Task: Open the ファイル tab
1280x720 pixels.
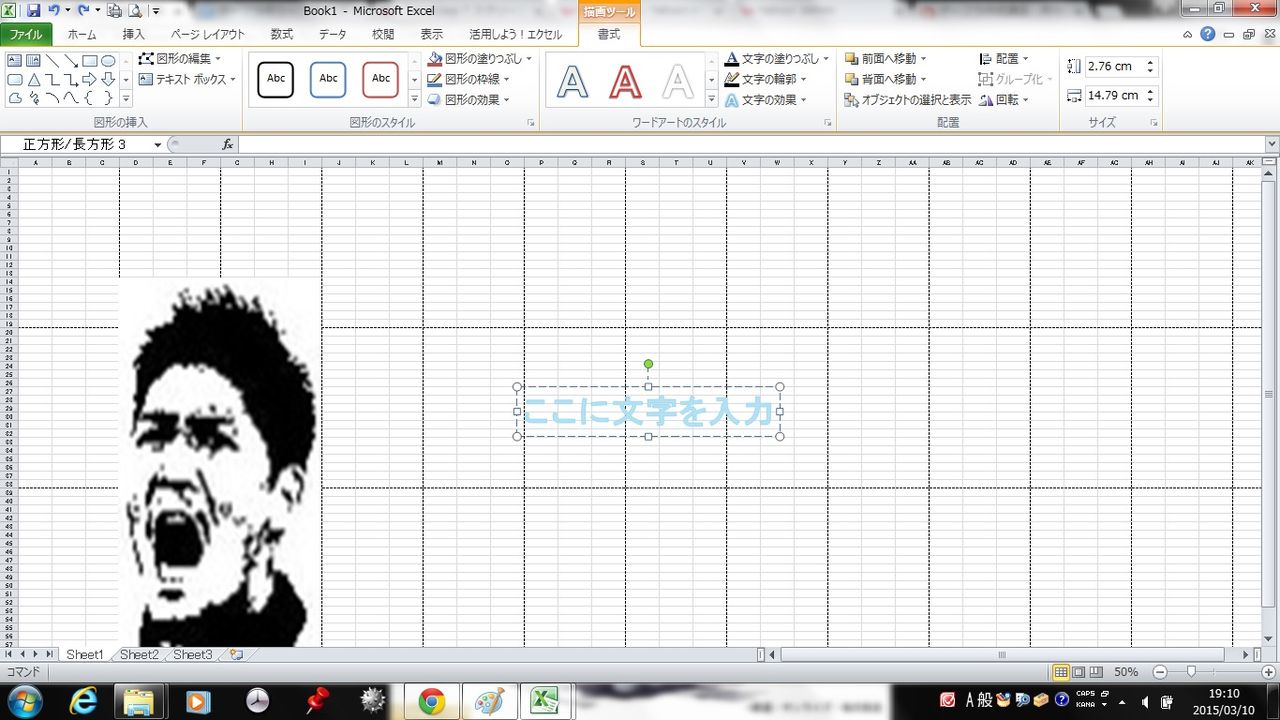Action: coord(26,34)
